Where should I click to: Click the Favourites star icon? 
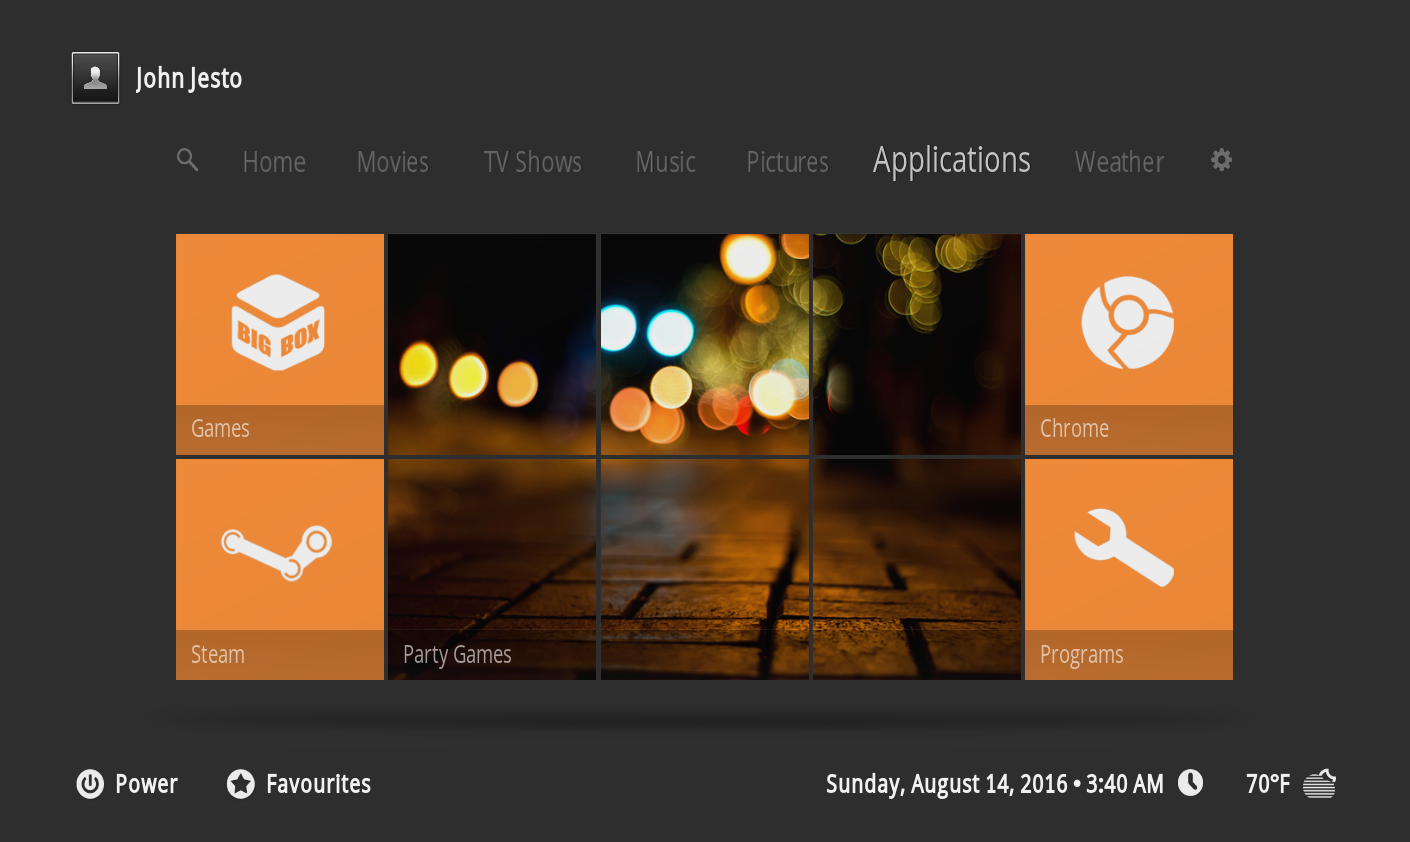[x=240, y=784]
